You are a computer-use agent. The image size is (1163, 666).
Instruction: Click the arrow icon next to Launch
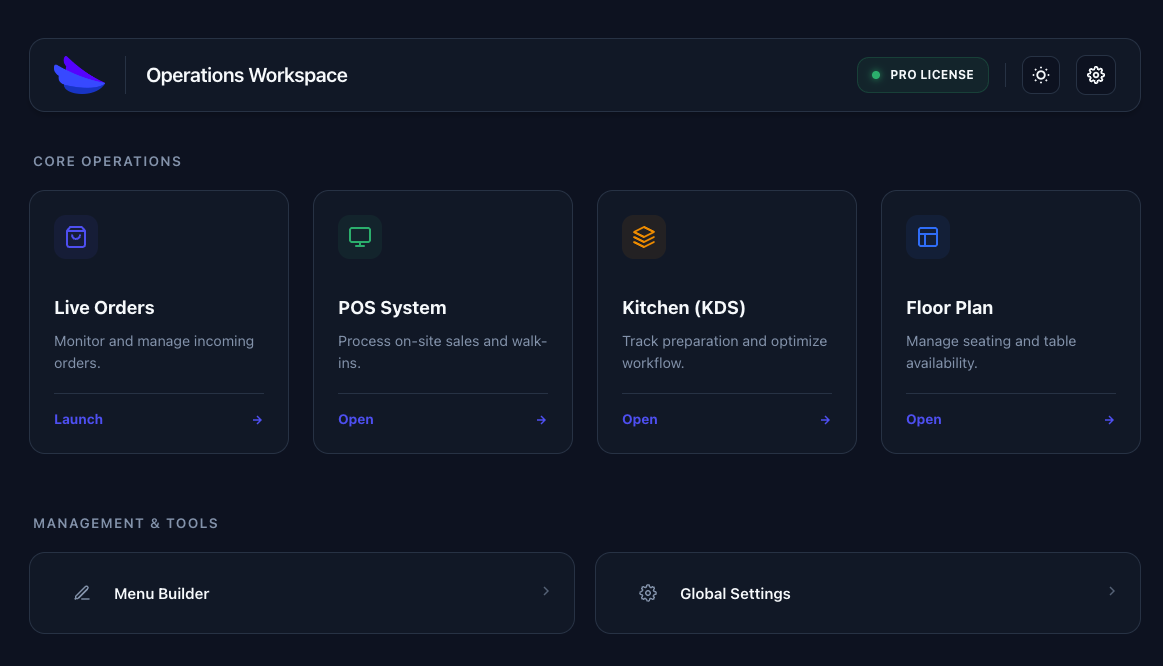(257, 419)
